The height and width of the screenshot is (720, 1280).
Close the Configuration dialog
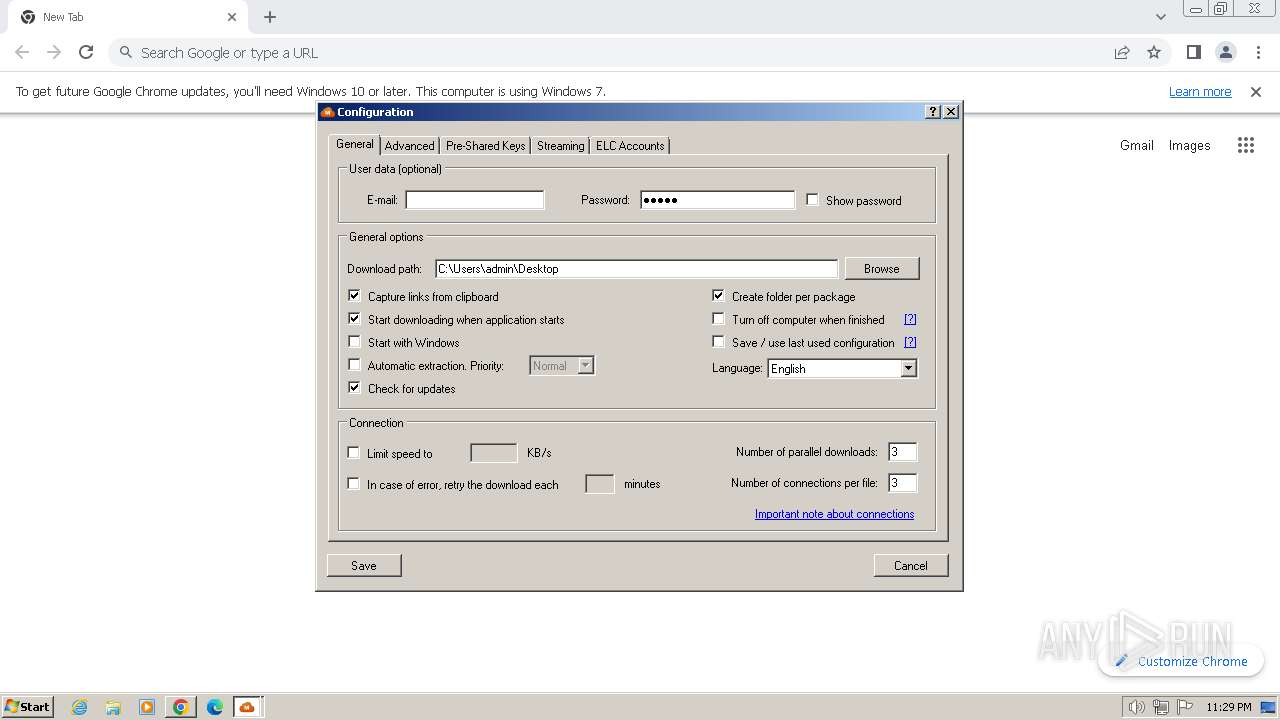pos(951,112)
